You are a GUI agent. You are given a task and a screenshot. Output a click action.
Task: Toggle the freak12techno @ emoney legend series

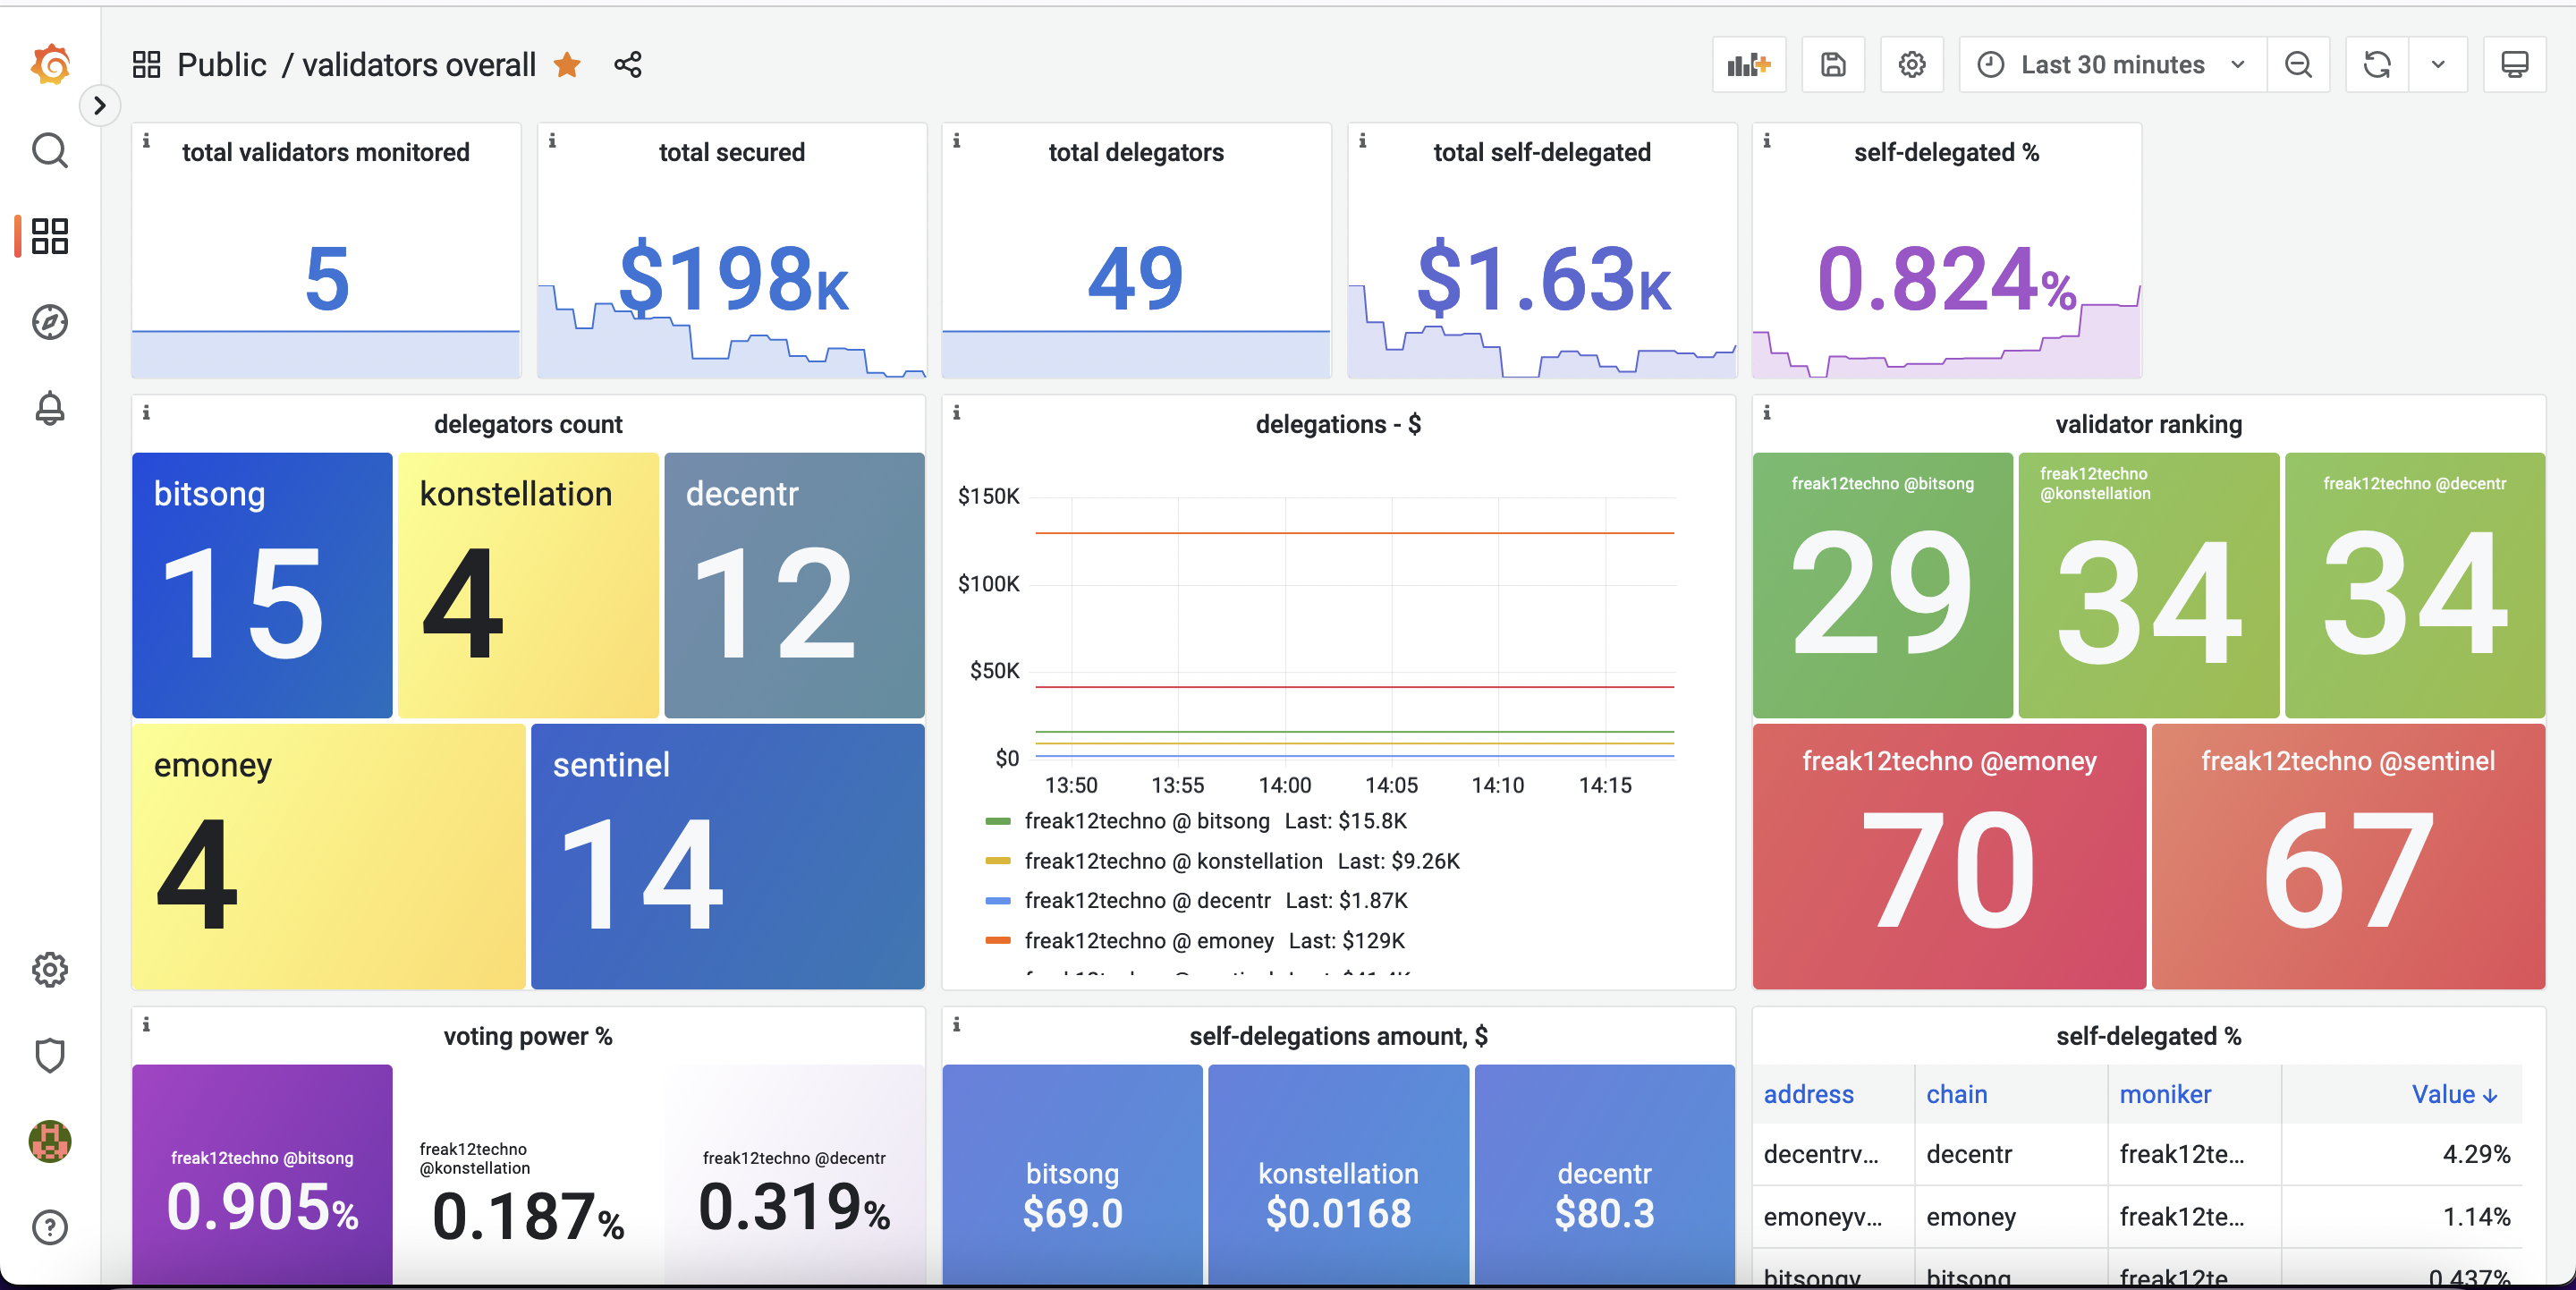click(1148, 941)
